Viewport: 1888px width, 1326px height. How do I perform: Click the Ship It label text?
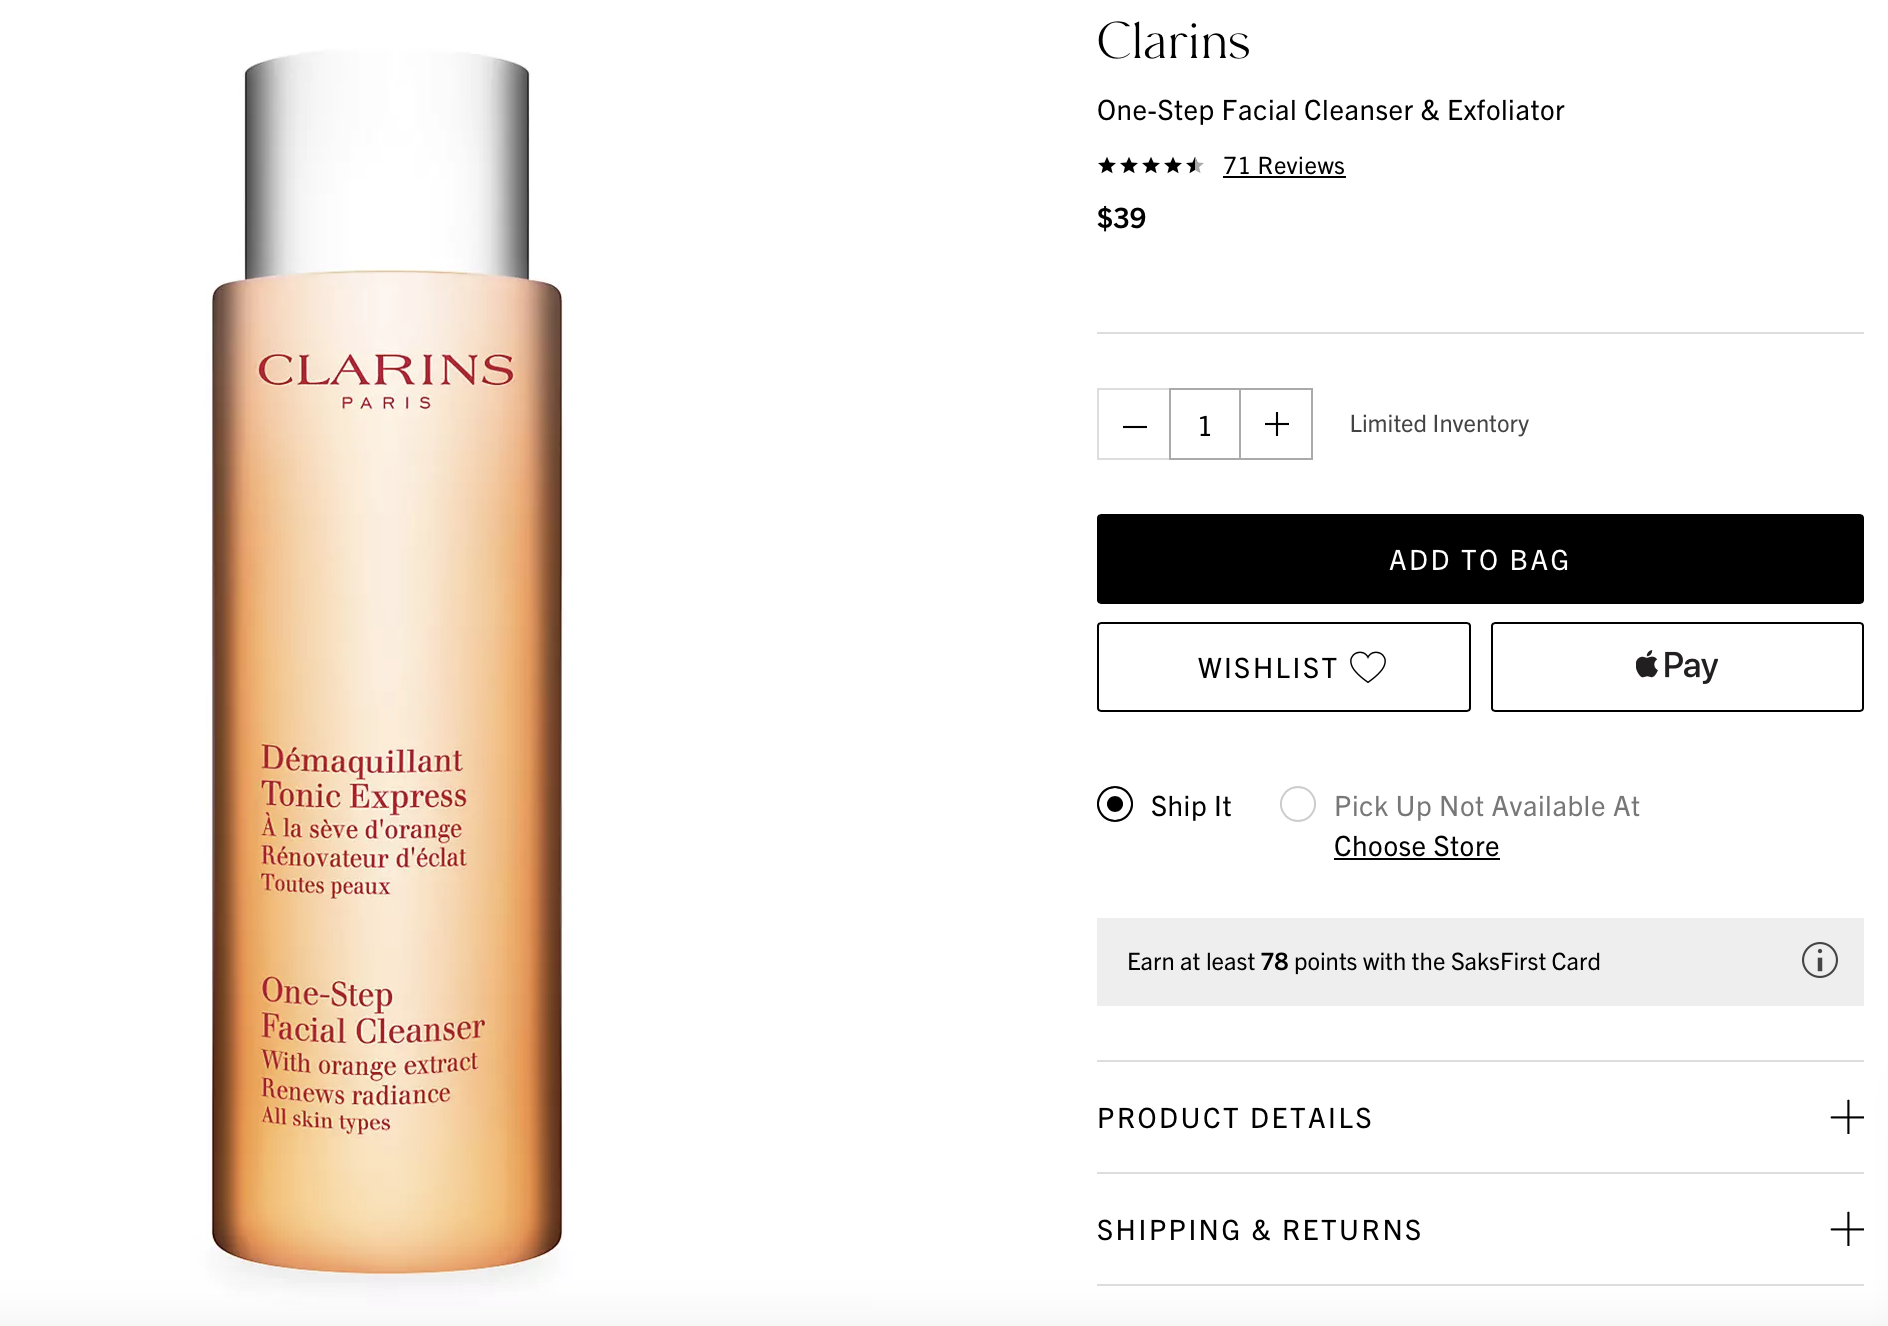(x=1191, y=806)
